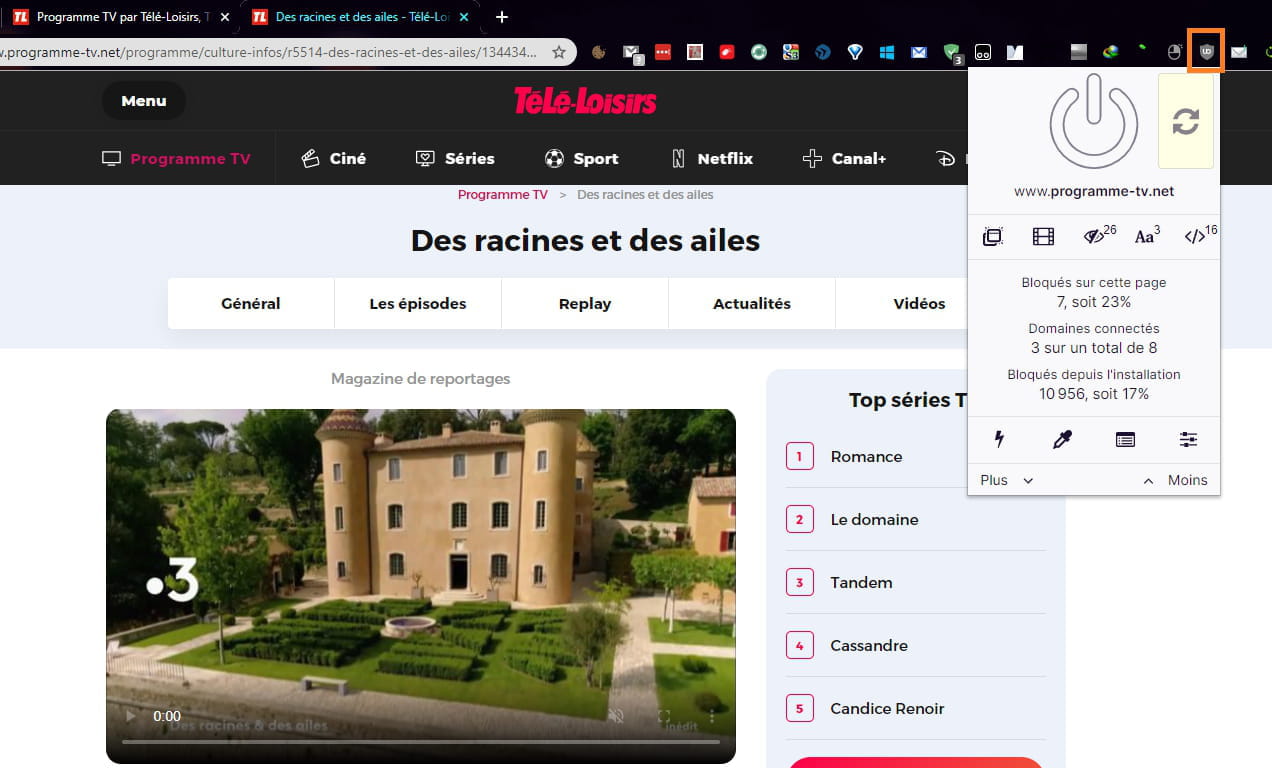Toggle remote fonts blocking (Aa icon)

[x=1146, y=237]
